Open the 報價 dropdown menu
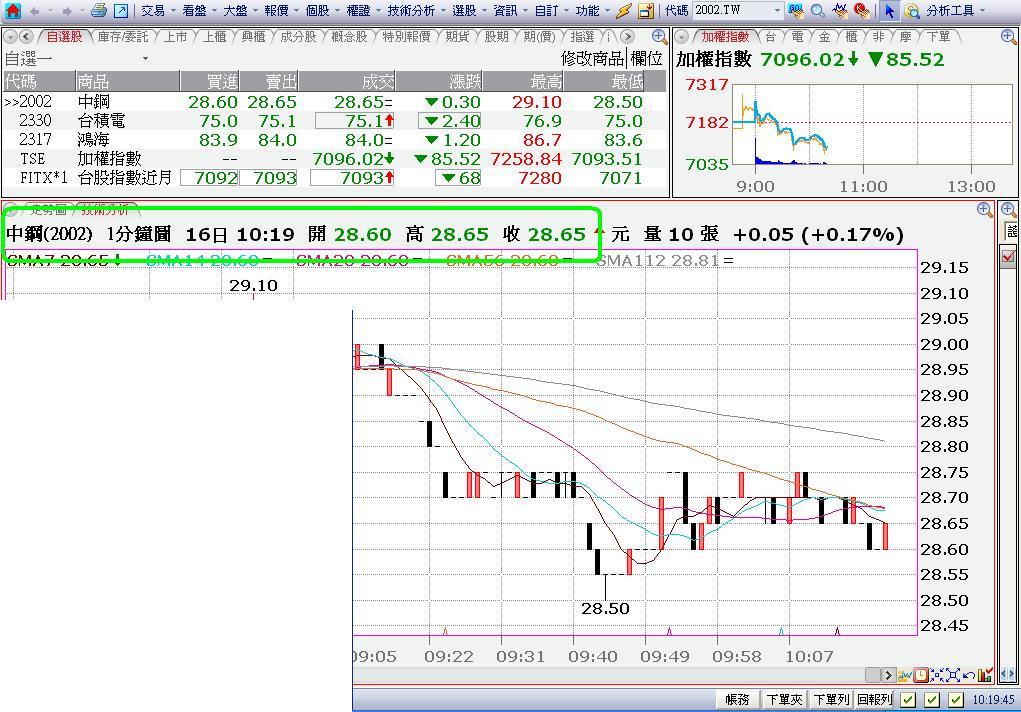 (281, 10)
